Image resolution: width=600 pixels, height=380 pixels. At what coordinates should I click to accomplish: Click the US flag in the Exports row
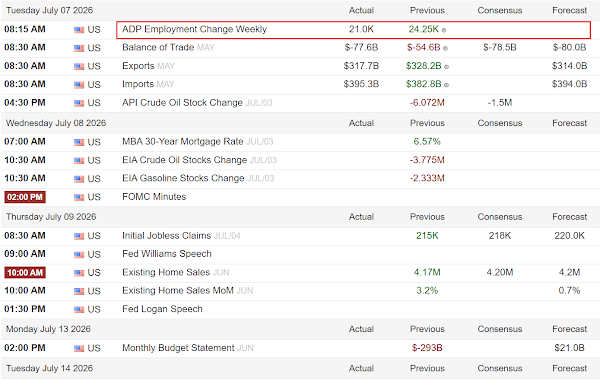click(x=79, y=67)
